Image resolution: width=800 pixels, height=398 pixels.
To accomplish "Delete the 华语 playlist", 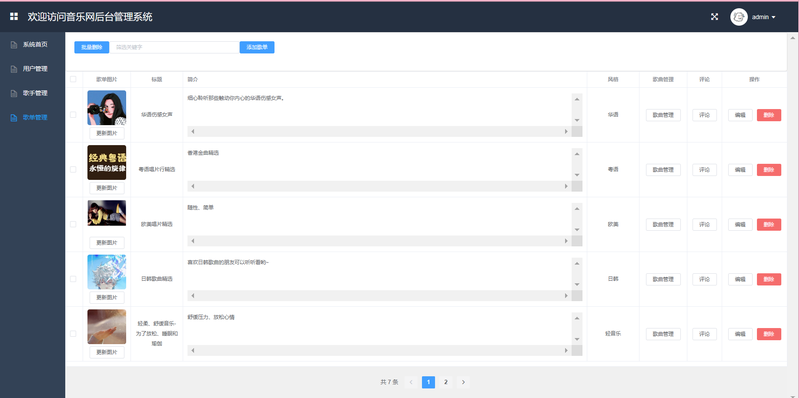I will [769, 115].
